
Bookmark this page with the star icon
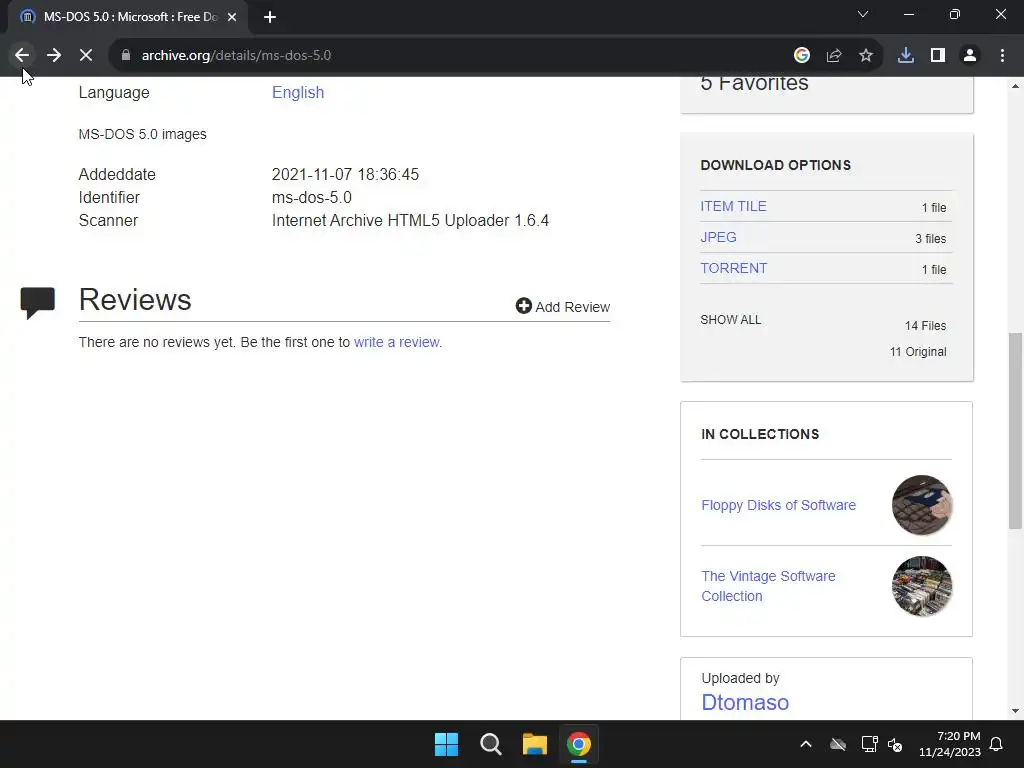866,56
